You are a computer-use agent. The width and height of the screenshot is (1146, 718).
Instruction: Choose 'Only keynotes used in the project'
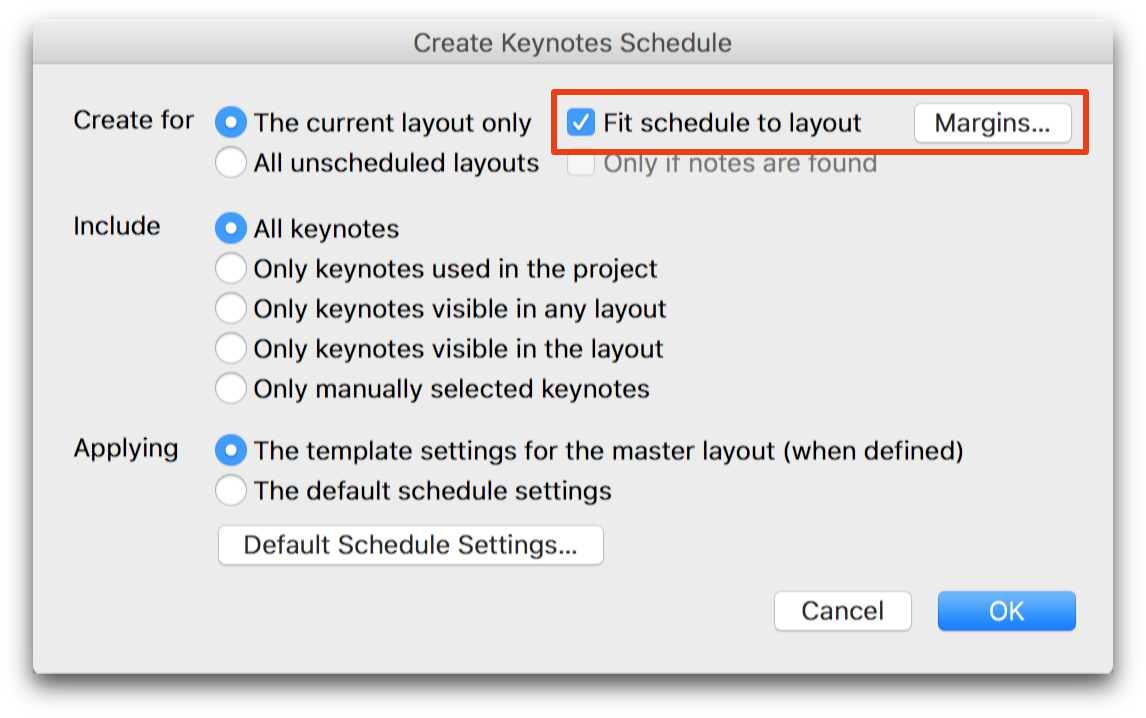(231, 269)
